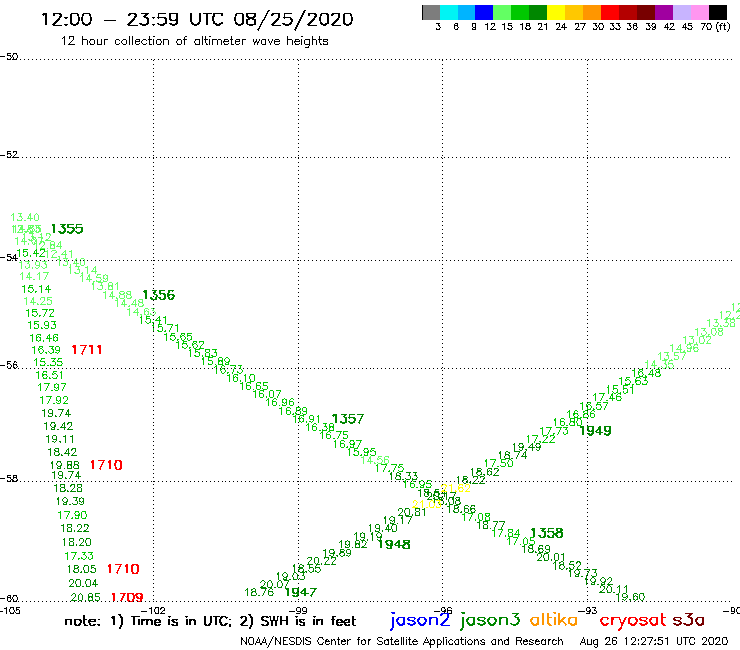740x650 pixels.
Task: Click the '17.33' wave height value
Action: [79, 556]
